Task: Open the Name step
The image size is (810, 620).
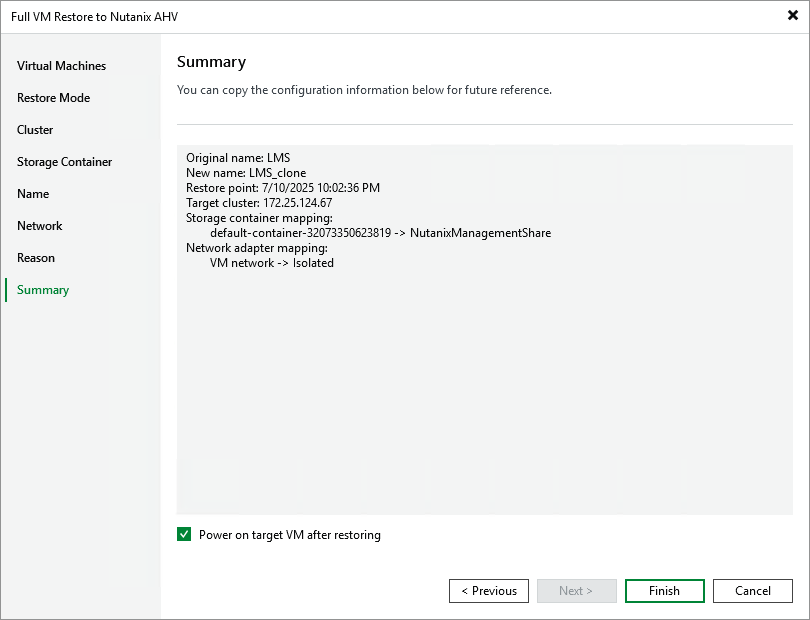Action: [32, 193]
